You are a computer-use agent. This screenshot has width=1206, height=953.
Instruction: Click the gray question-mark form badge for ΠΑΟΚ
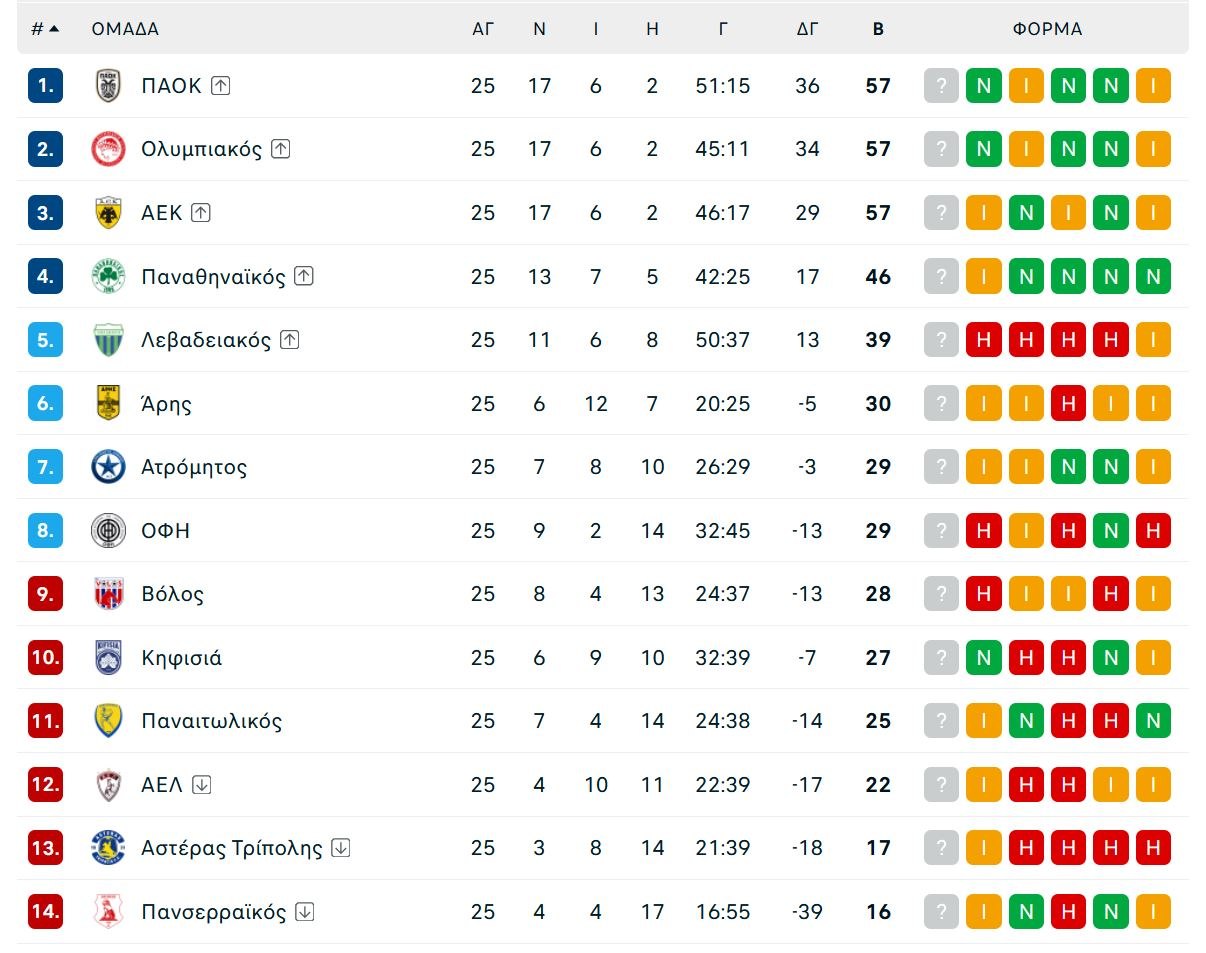coord(940,85)
